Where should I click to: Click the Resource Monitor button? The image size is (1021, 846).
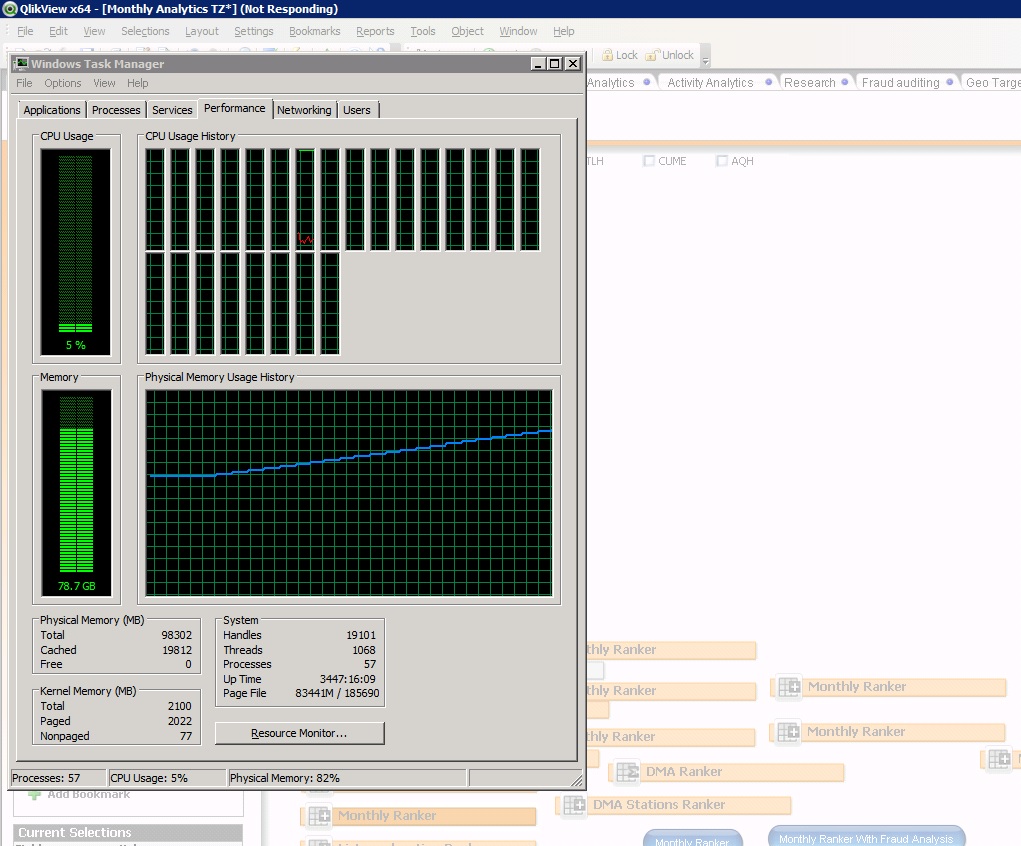point(299,733)
